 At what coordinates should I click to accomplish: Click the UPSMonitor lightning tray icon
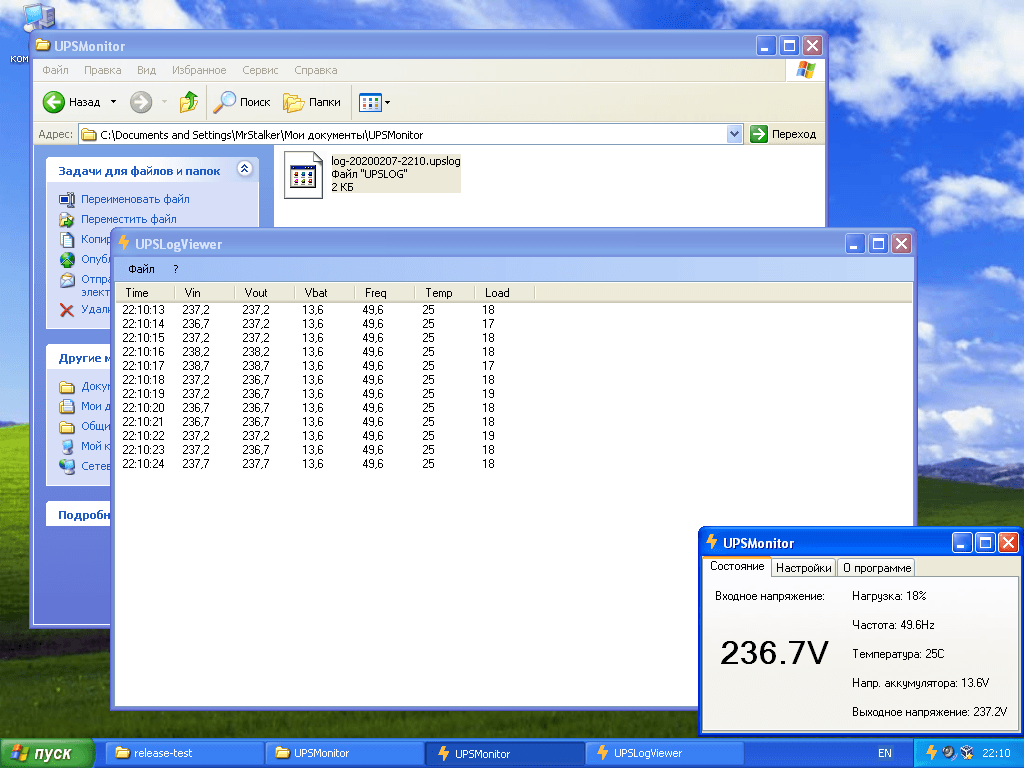click(932, 752)
